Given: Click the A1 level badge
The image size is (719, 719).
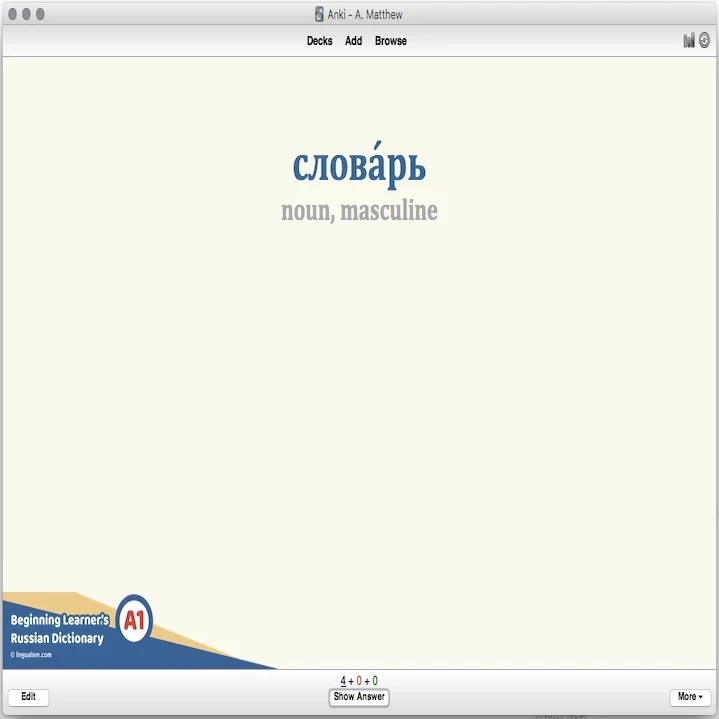Looking at the screenshot, I should (134, 620).
